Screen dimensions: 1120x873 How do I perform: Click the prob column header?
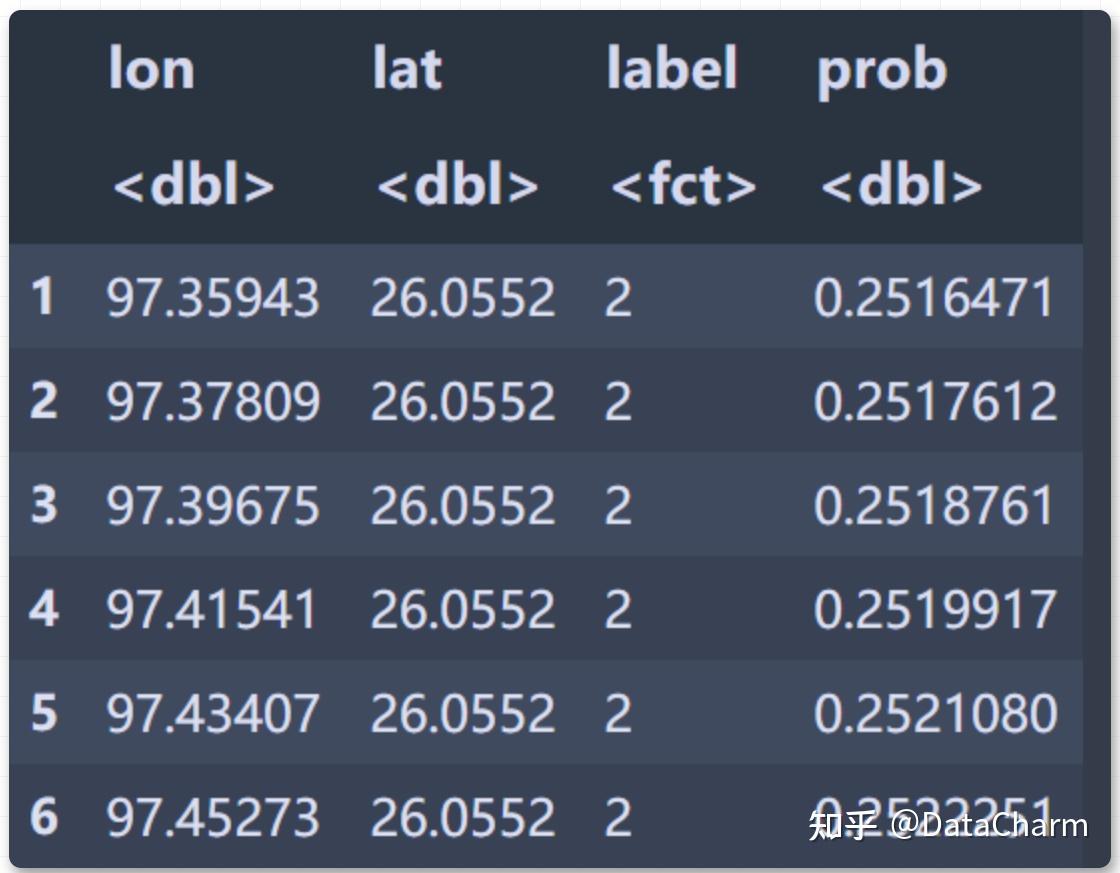[x=882, y=71]
